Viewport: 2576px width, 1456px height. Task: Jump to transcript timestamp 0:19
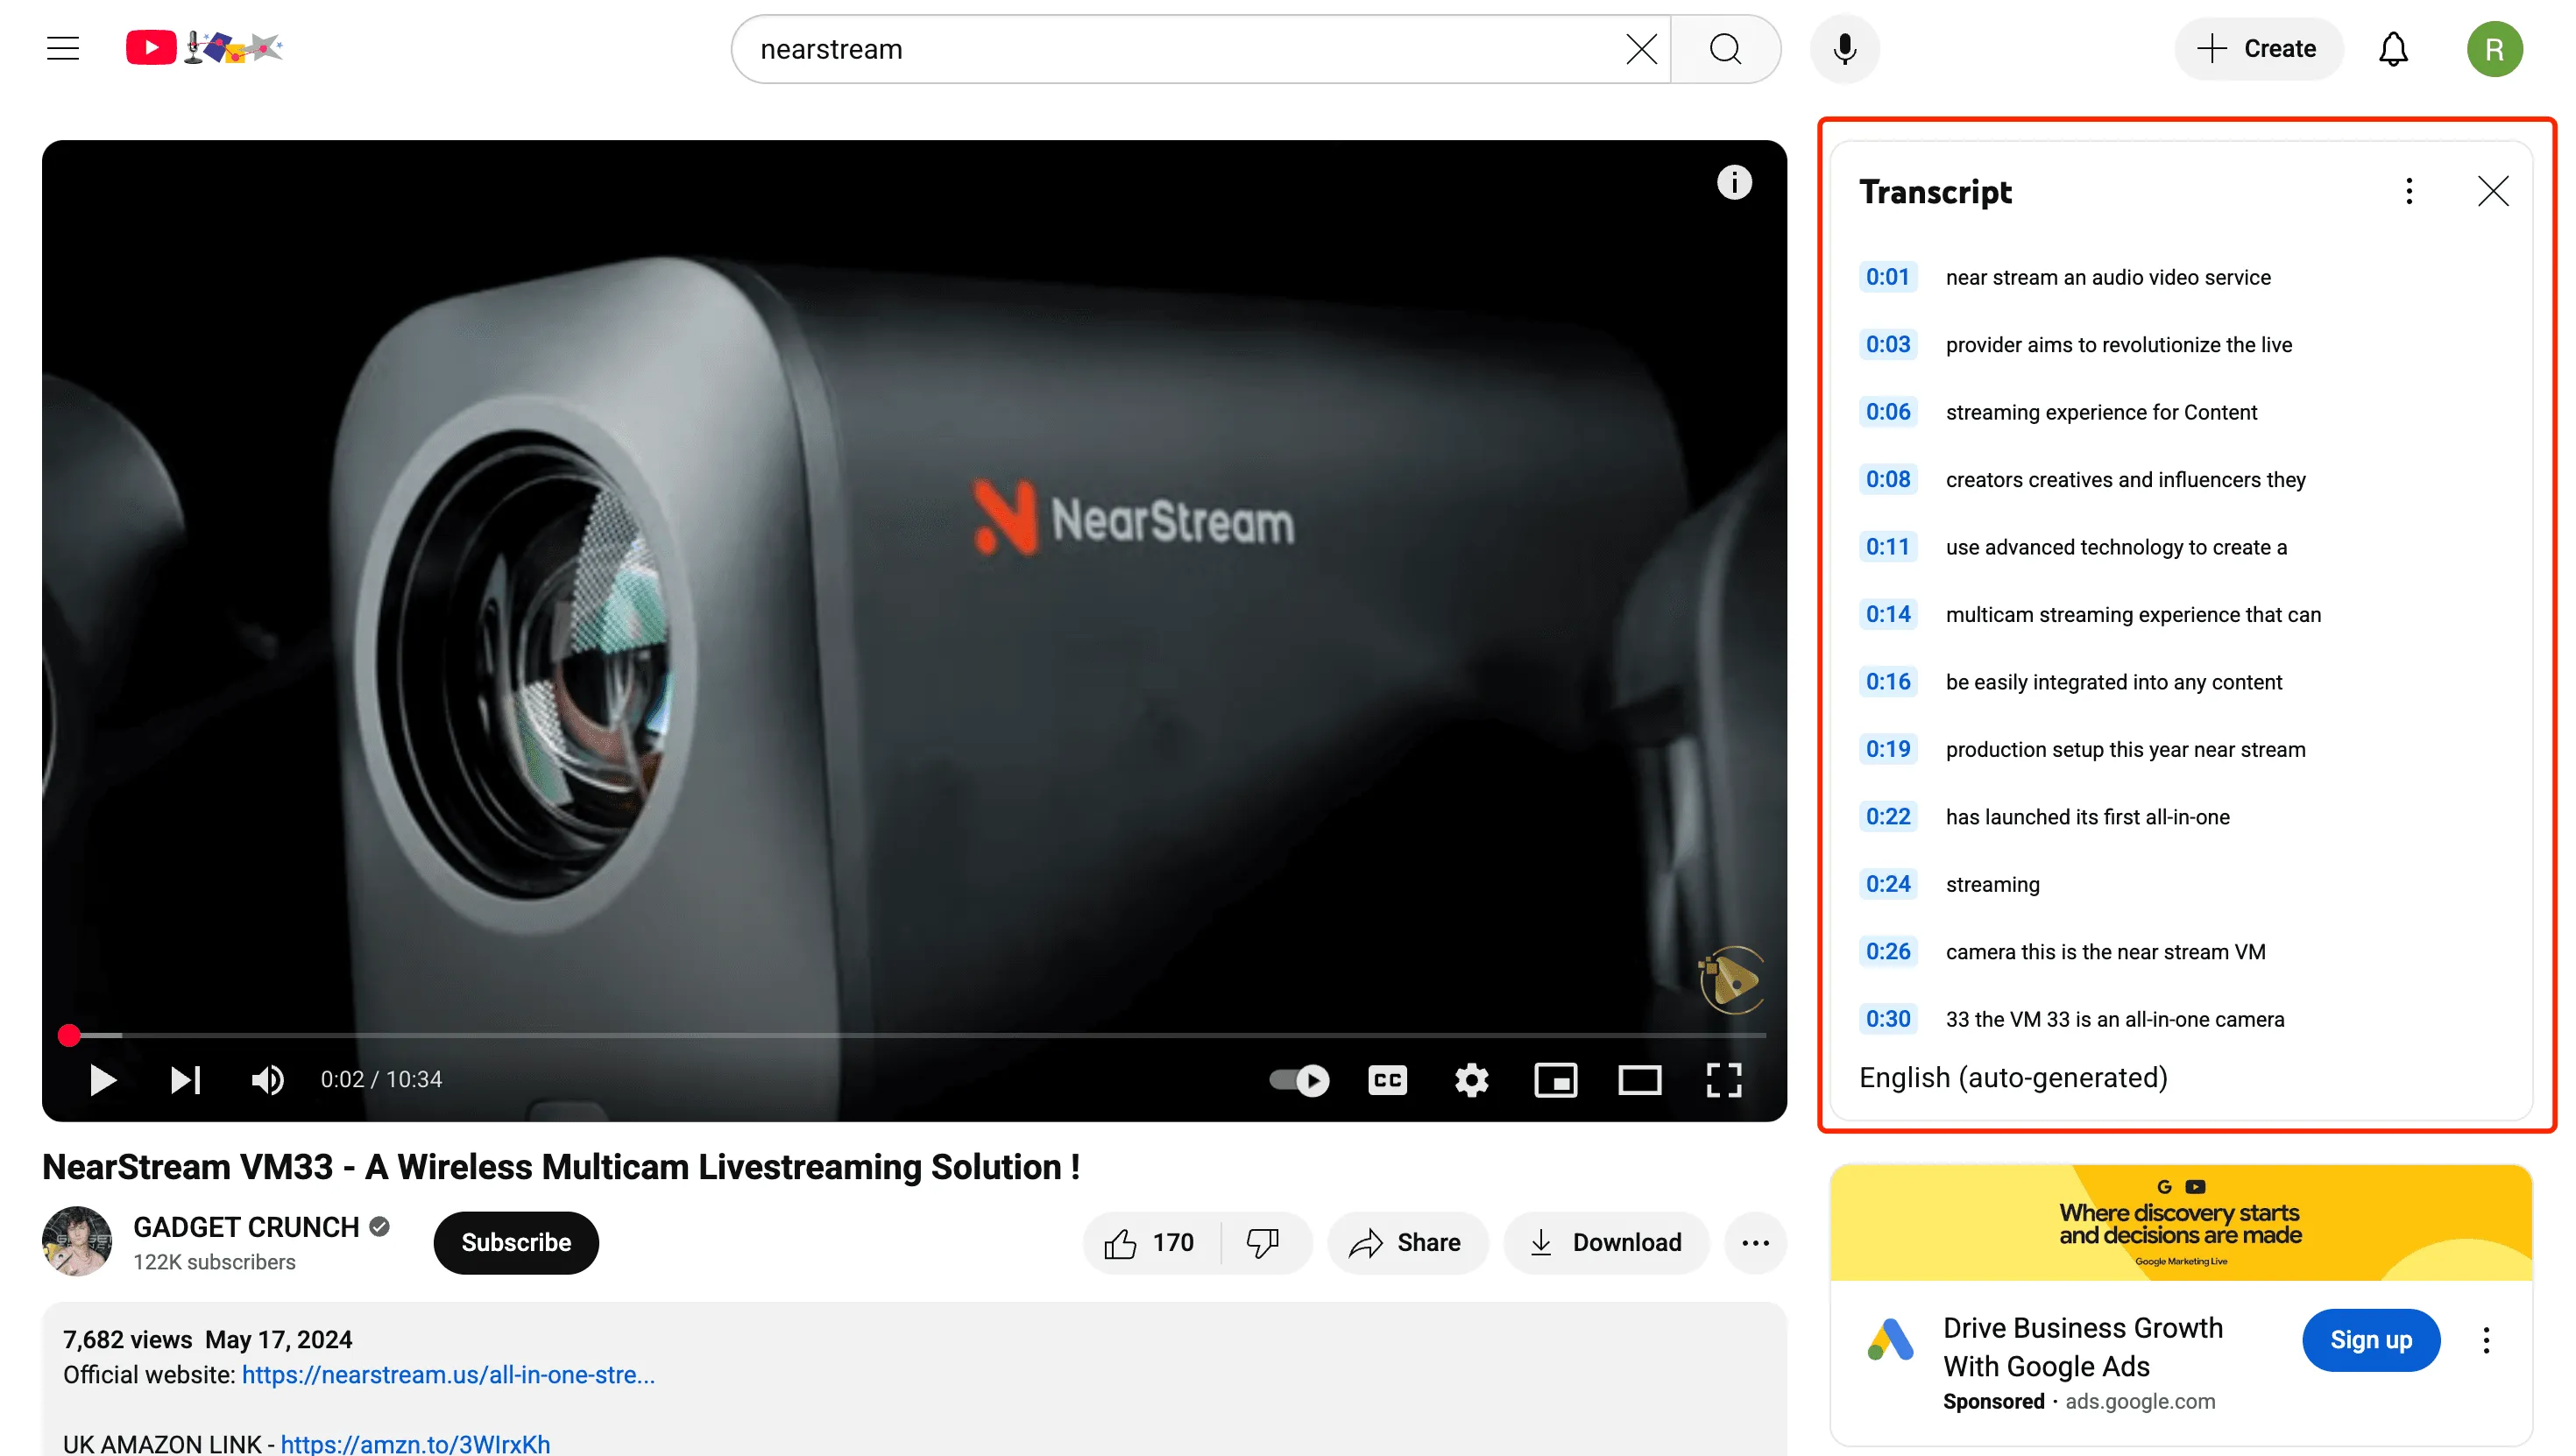1887,749
